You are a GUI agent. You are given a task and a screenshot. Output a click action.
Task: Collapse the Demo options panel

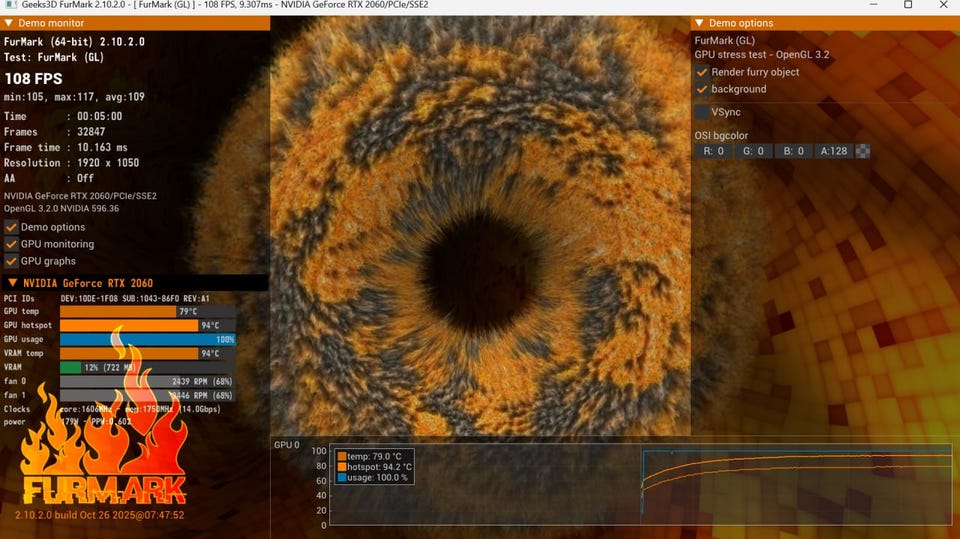(699, 23)
